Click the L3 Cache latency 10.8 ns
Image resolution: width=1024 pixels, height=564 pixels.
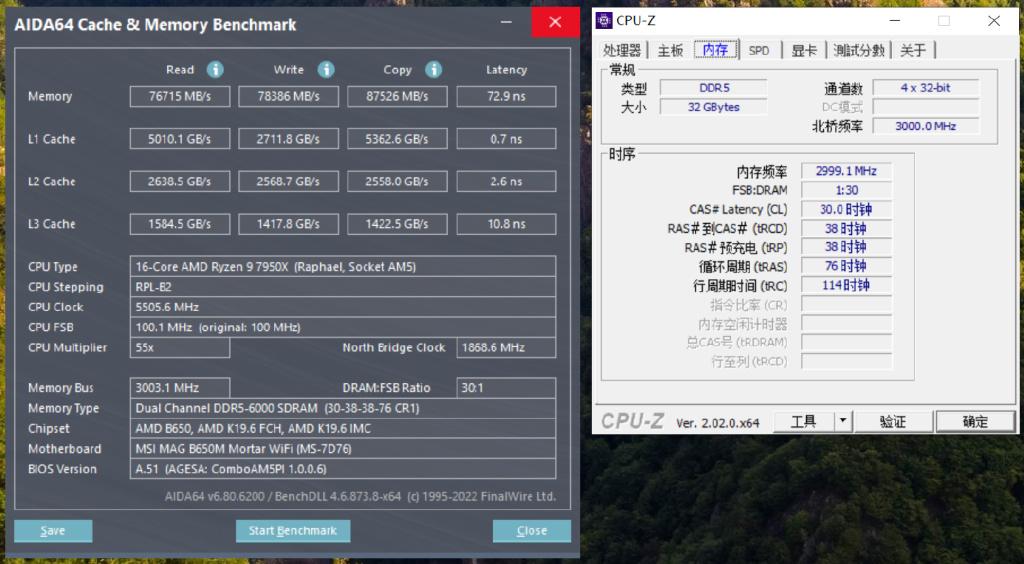(506, 224)
